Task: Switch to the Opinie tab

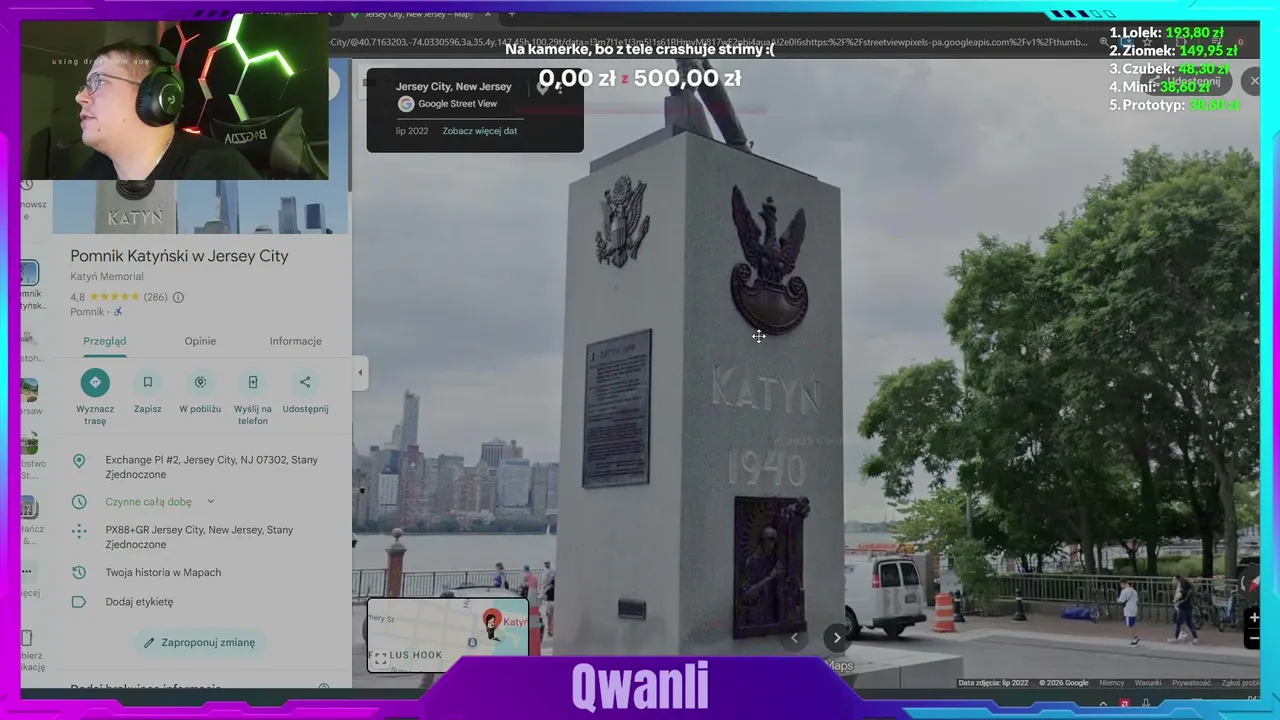Action: click(x=200, y=341)
